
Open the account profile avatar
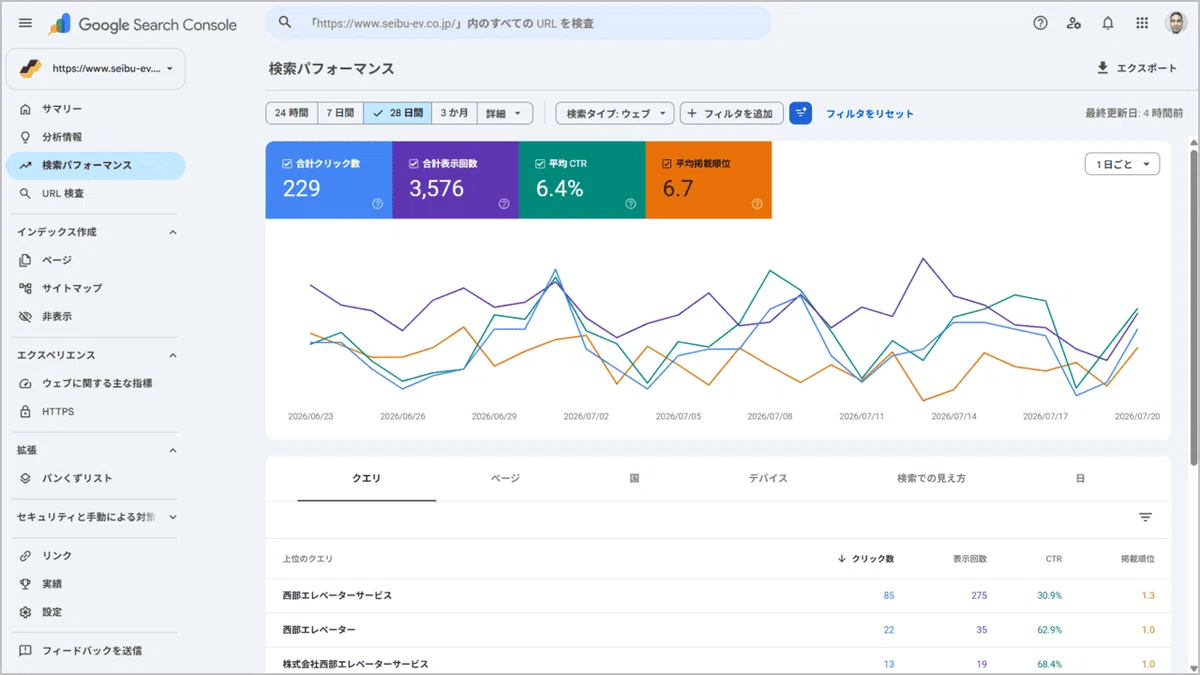tap(1176, 23)
